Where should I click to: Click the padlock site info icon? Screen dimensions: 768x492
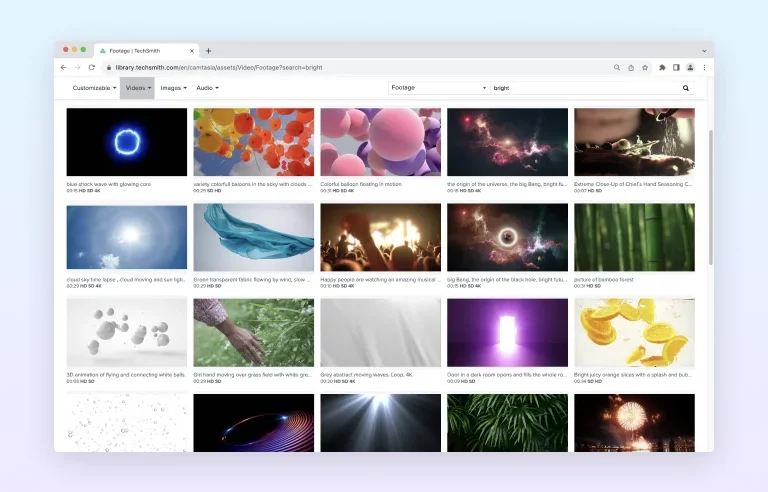[109, 68]
